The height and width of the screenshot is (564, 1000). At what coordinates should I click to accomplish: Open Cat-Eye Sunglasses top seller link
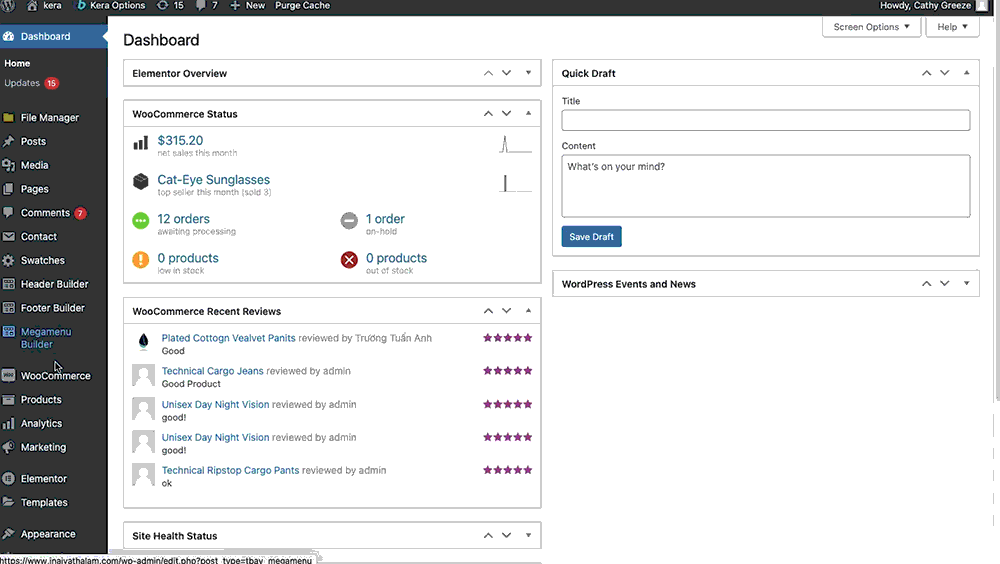pos(214,180)
